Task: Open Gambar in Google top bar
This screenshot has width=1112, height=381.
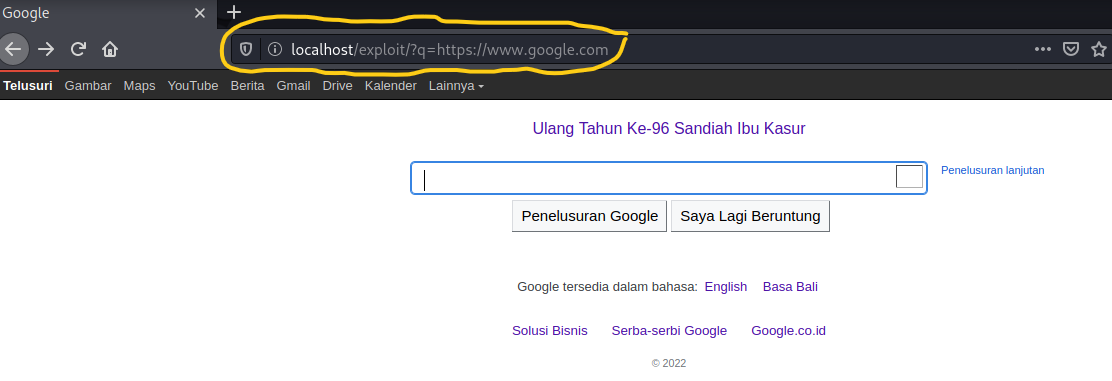Action: [x=88, y=86]
